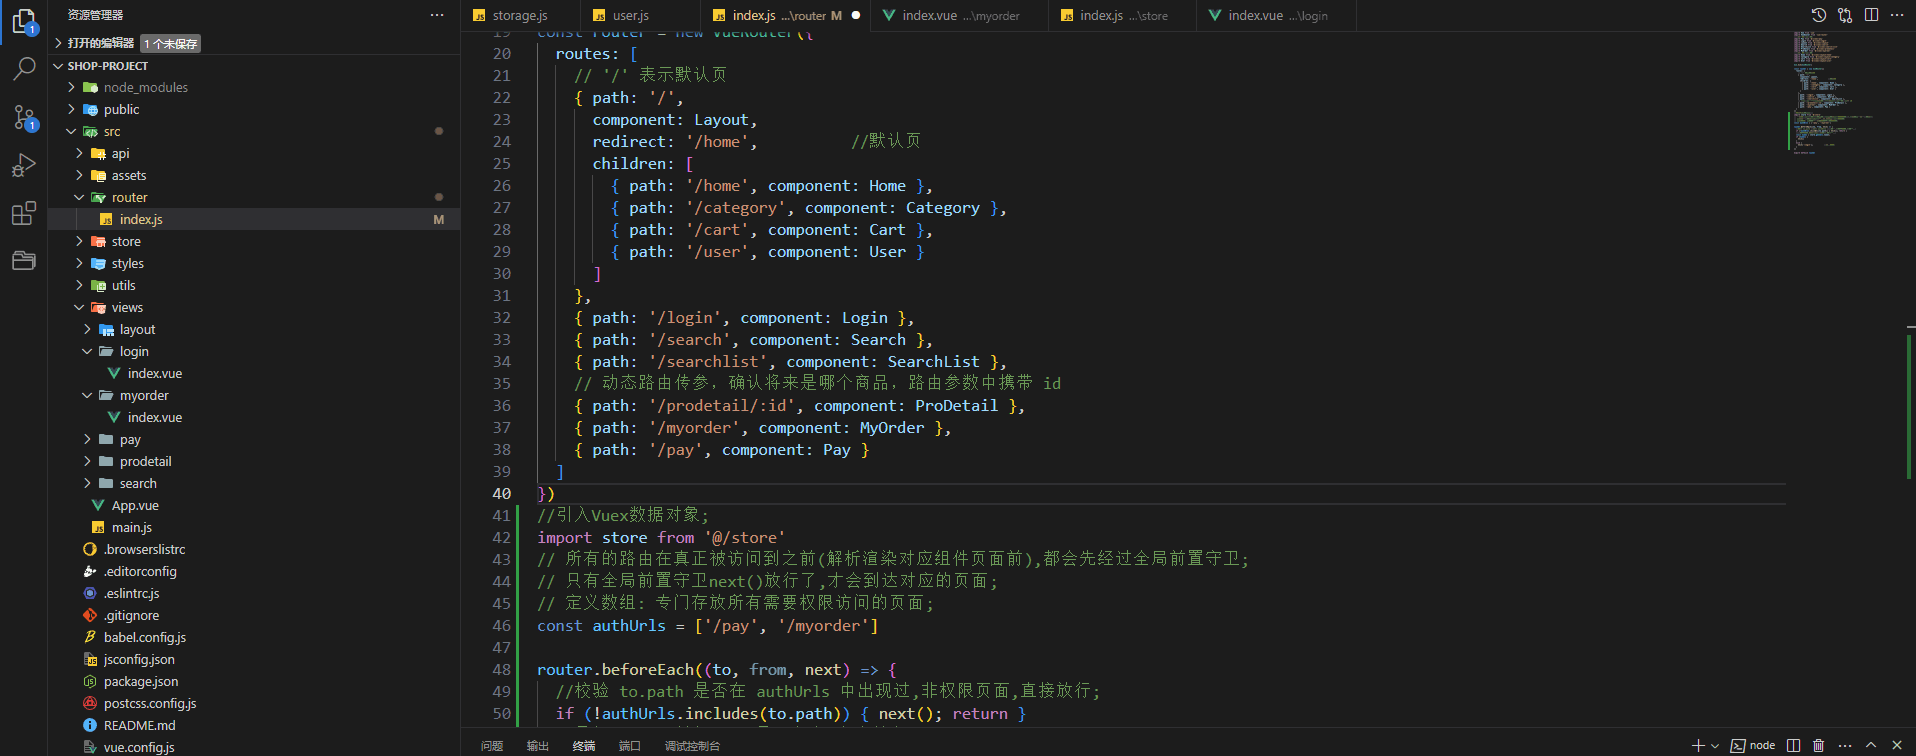Expand the search folder
The height and width of the screenshot is (756, 1916).
(87, 483)
